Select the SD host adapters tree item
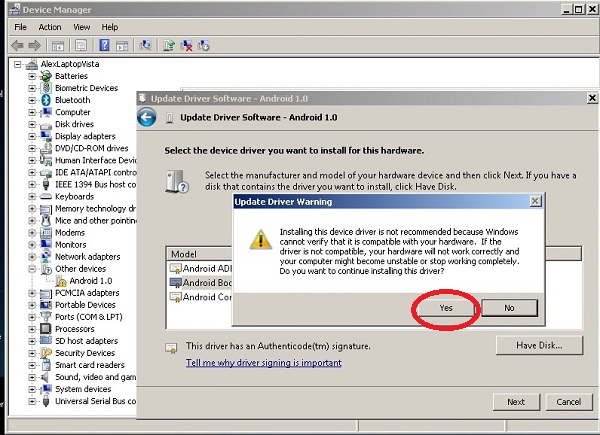The image size is (600, 435). (x=86, y=341)
